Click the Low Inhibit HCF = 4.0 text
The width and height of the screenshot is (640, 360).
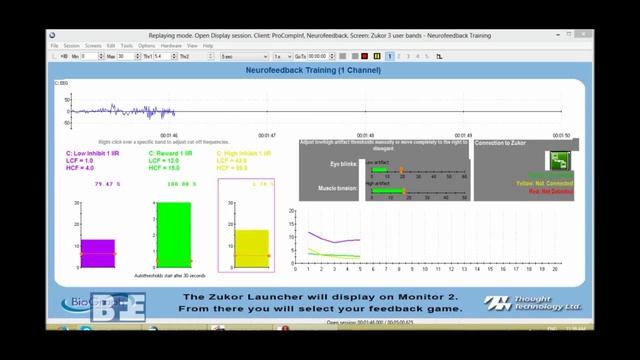[x=80, y=168]
